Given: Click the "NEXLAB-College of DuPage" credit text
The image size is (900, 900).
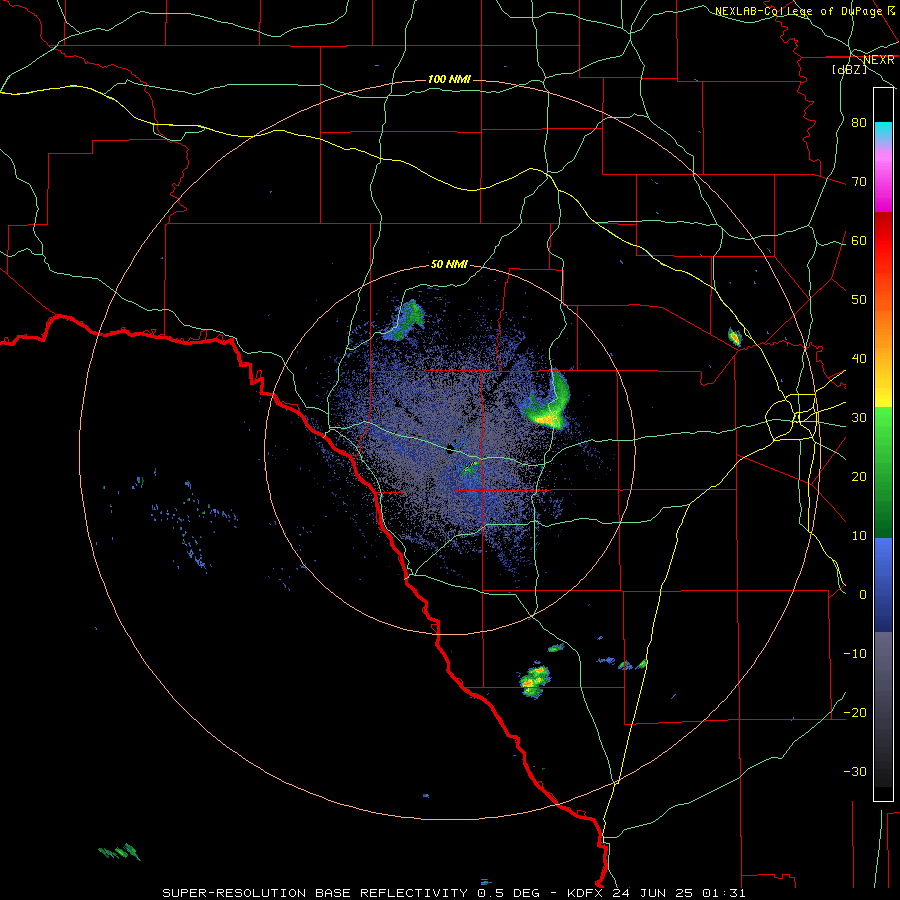Looking at the screenshot, I should click(798, 11).
